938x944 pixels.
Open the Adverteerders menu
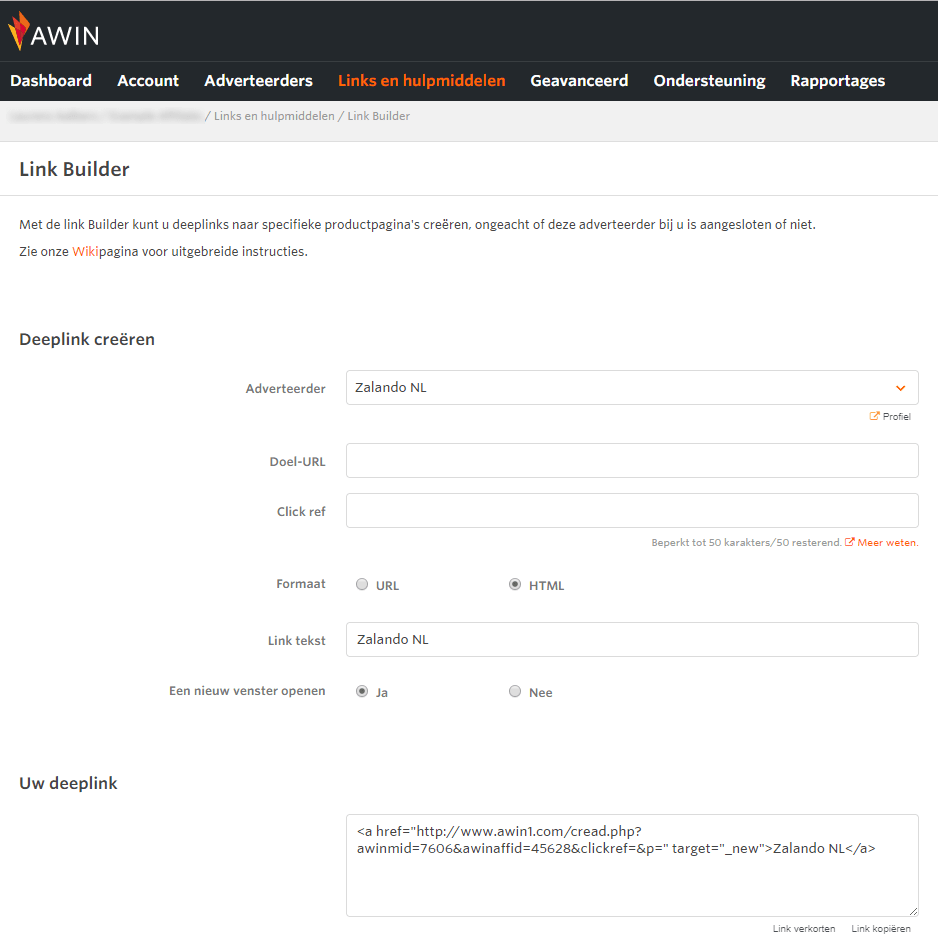pyautogui.click(x=258, y=81)
